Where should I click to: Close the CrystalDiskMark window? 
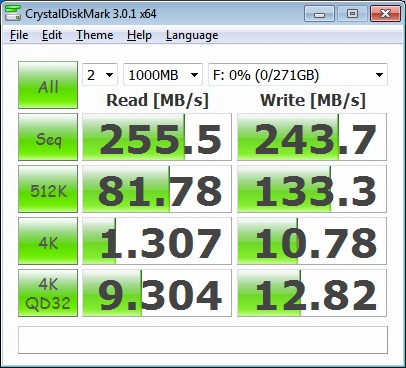click(385, 14)
